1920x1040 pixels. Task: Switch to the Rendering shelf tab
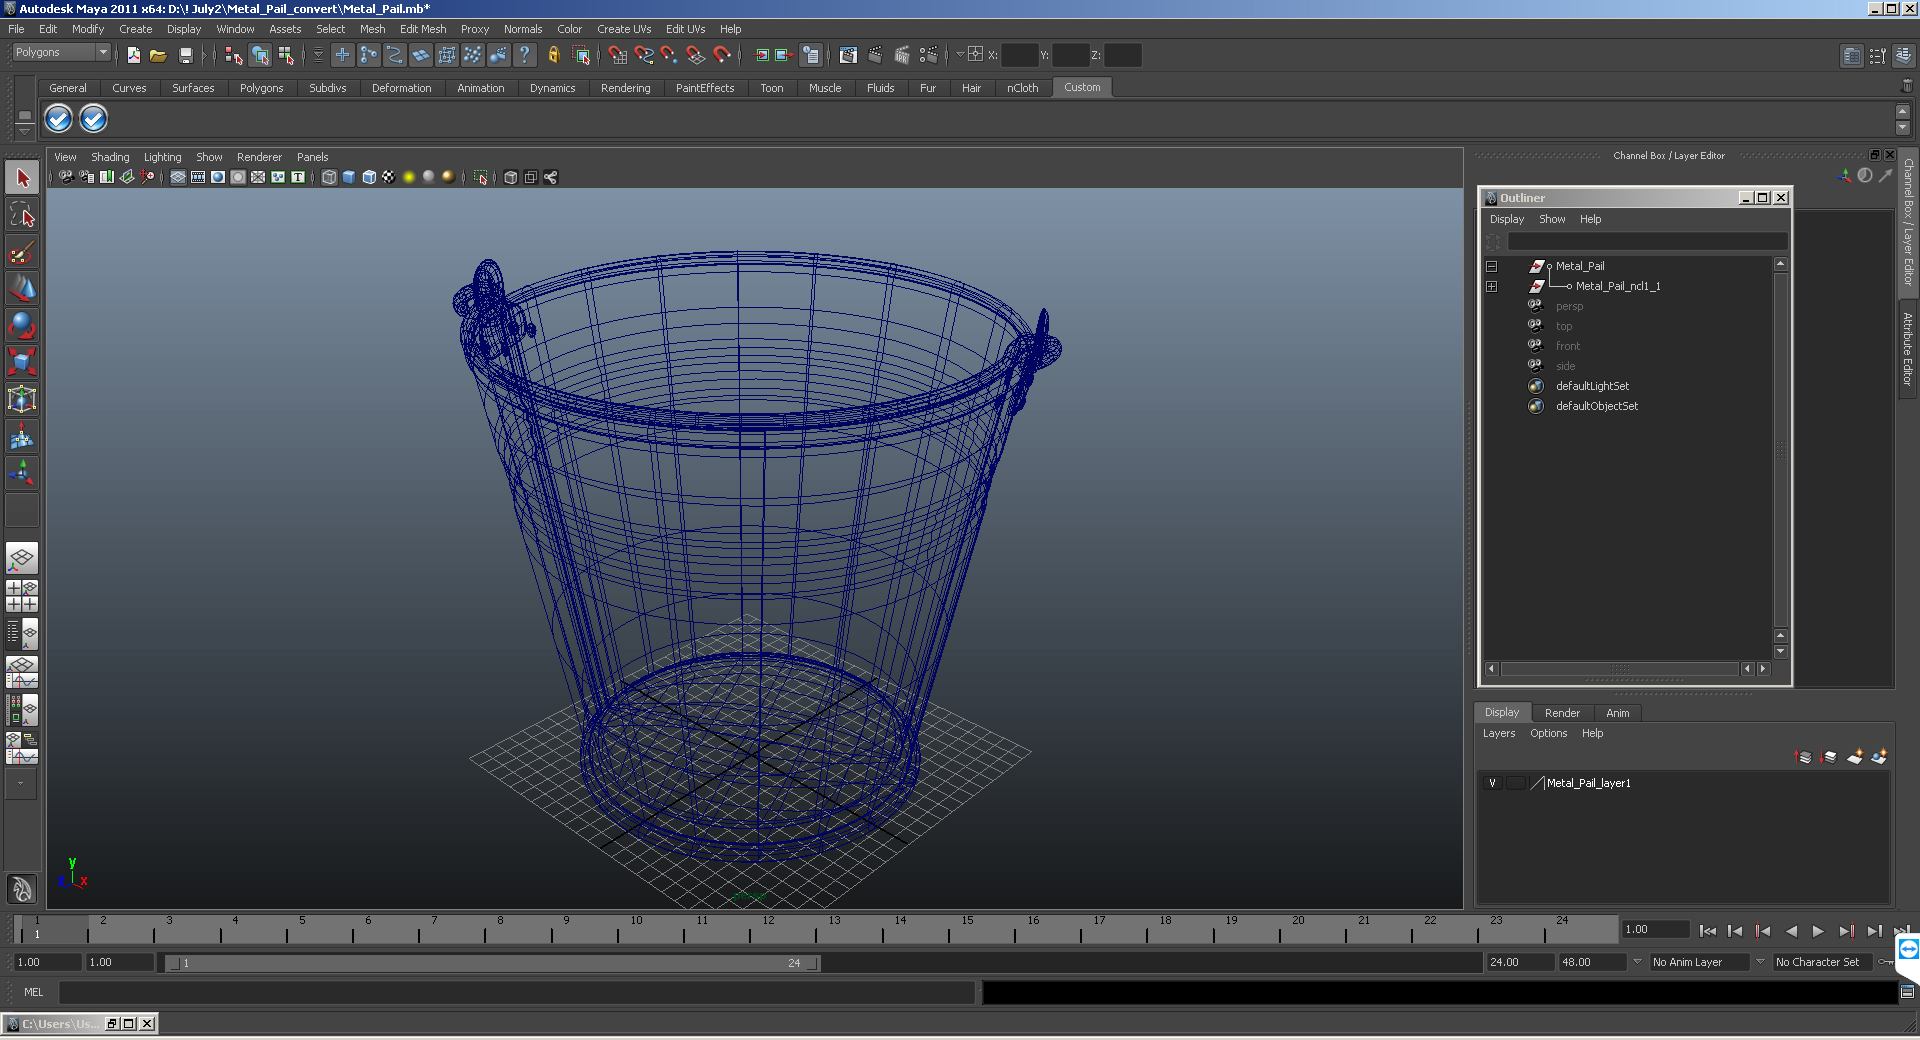click(625, 88)
